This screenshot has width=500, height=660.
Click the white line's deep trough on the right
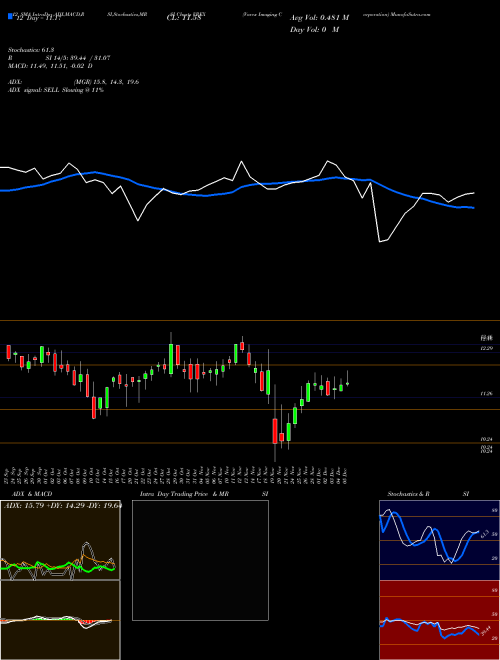pyautogui.click(x=380, y=241)
